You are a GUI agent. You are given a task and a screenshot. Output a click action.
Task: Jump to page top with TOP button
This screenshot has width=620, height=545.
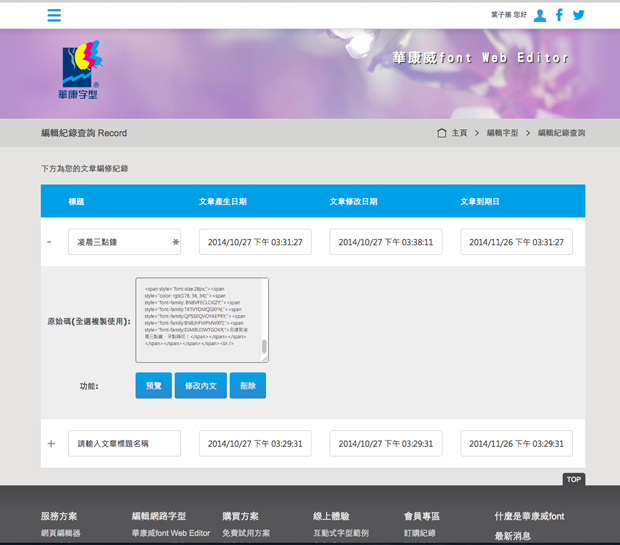573,479
